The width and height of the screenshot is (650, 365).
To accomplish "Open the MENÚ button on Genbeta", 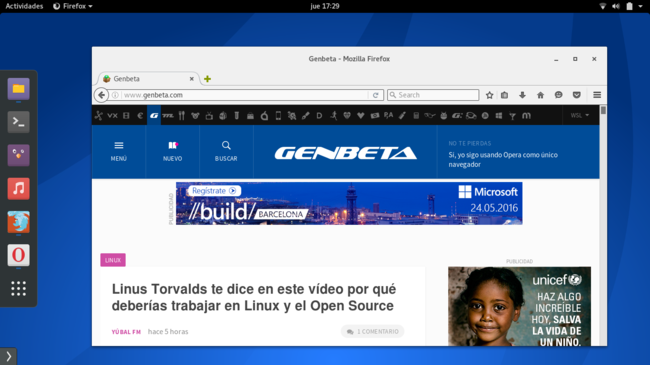I will coord(119,151).
